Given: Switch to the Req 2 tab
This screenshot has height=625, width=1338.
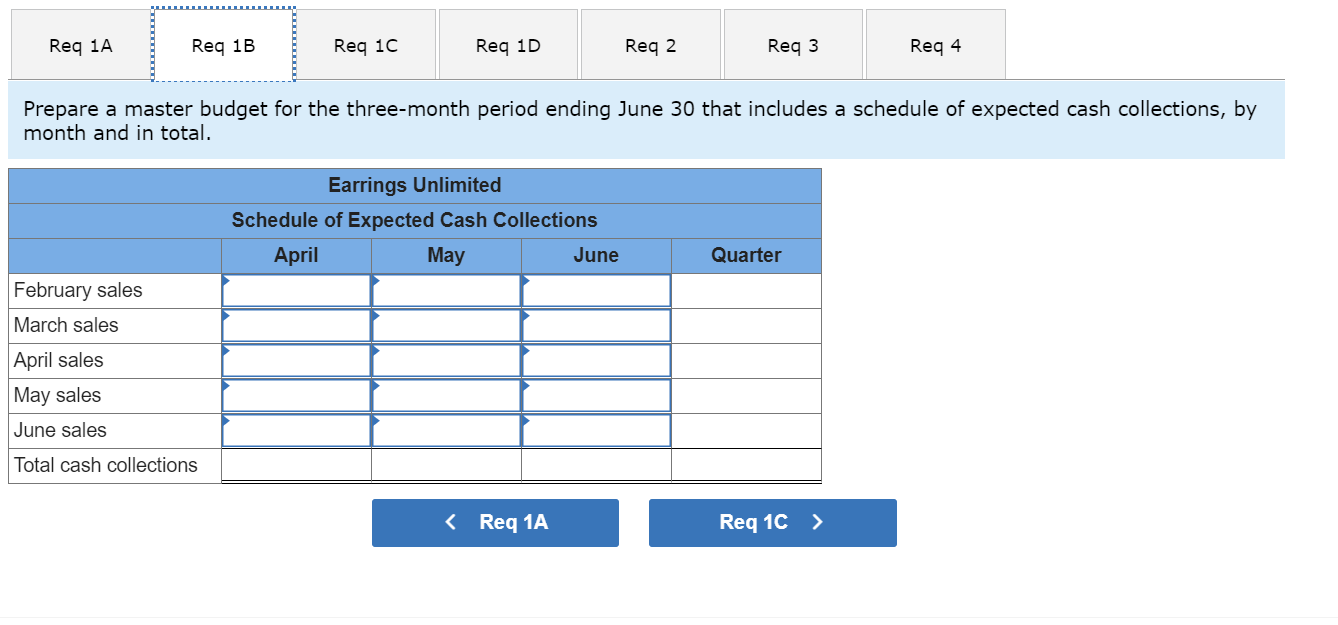Looking at the screenshot, I should coord(650,44).
